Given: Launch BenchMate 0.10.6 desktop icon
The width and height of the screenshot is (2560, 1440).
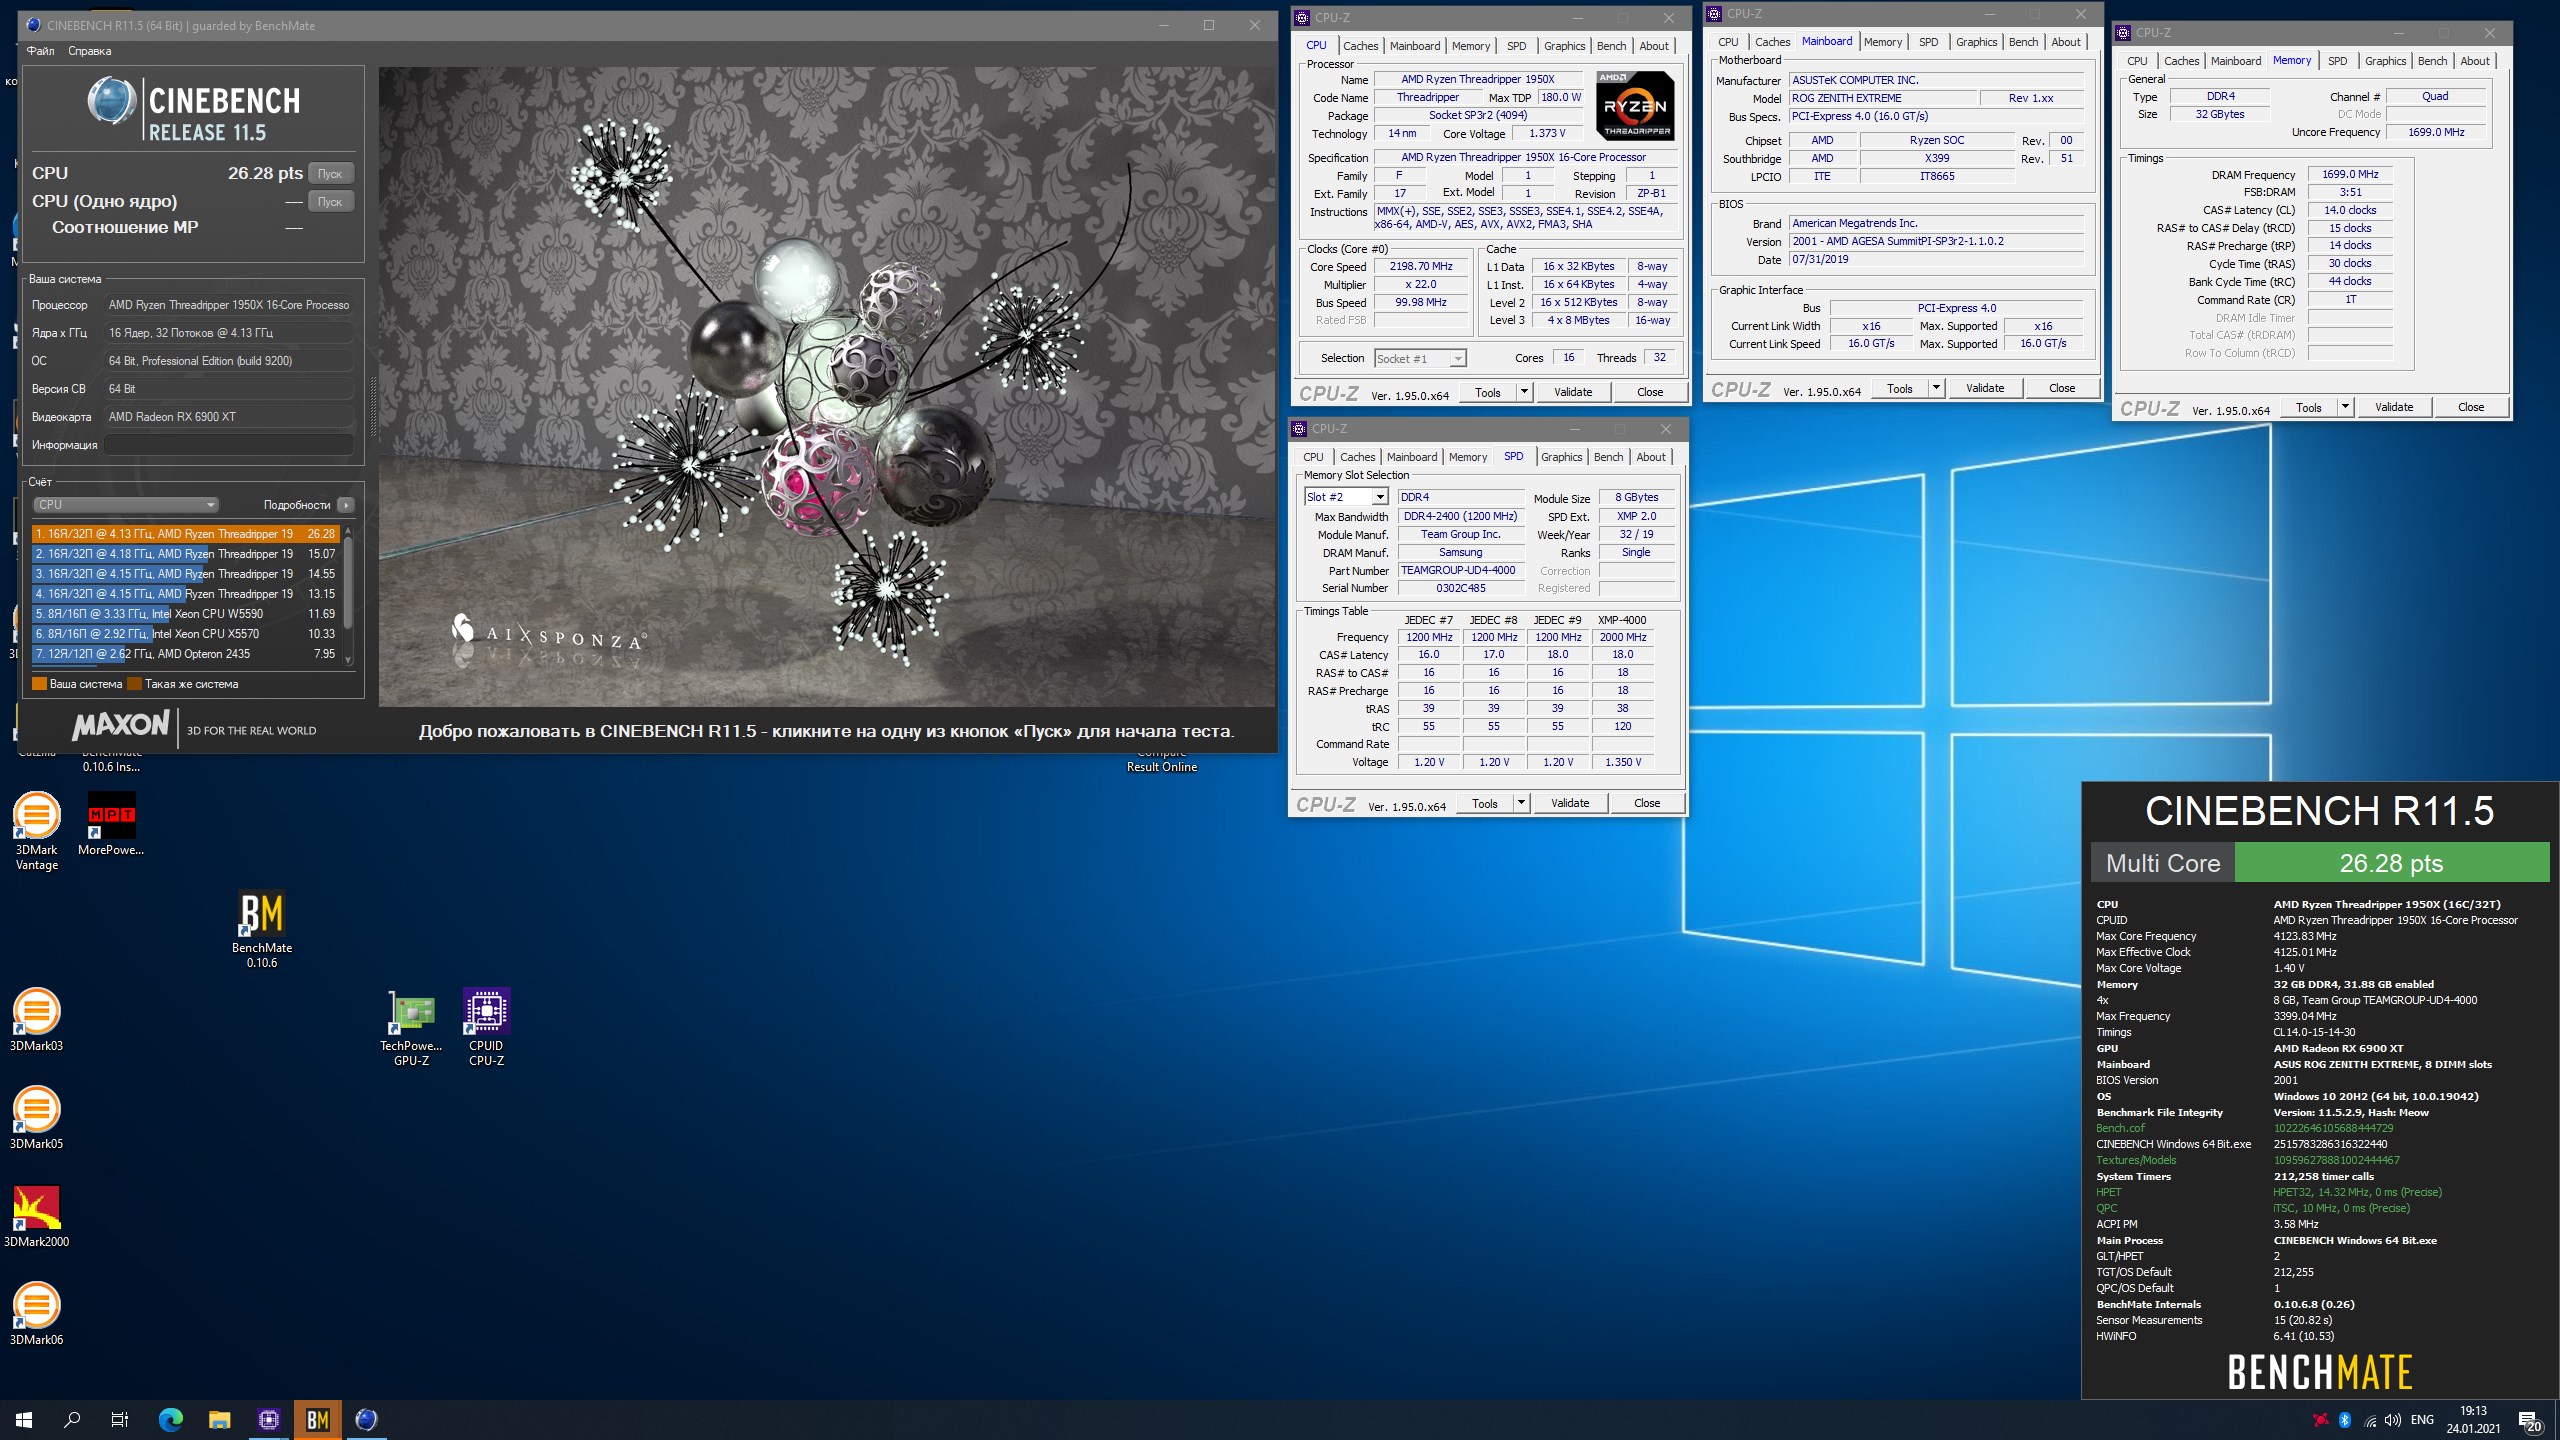Looking at the screenshot, I should [x=262, y=930].
